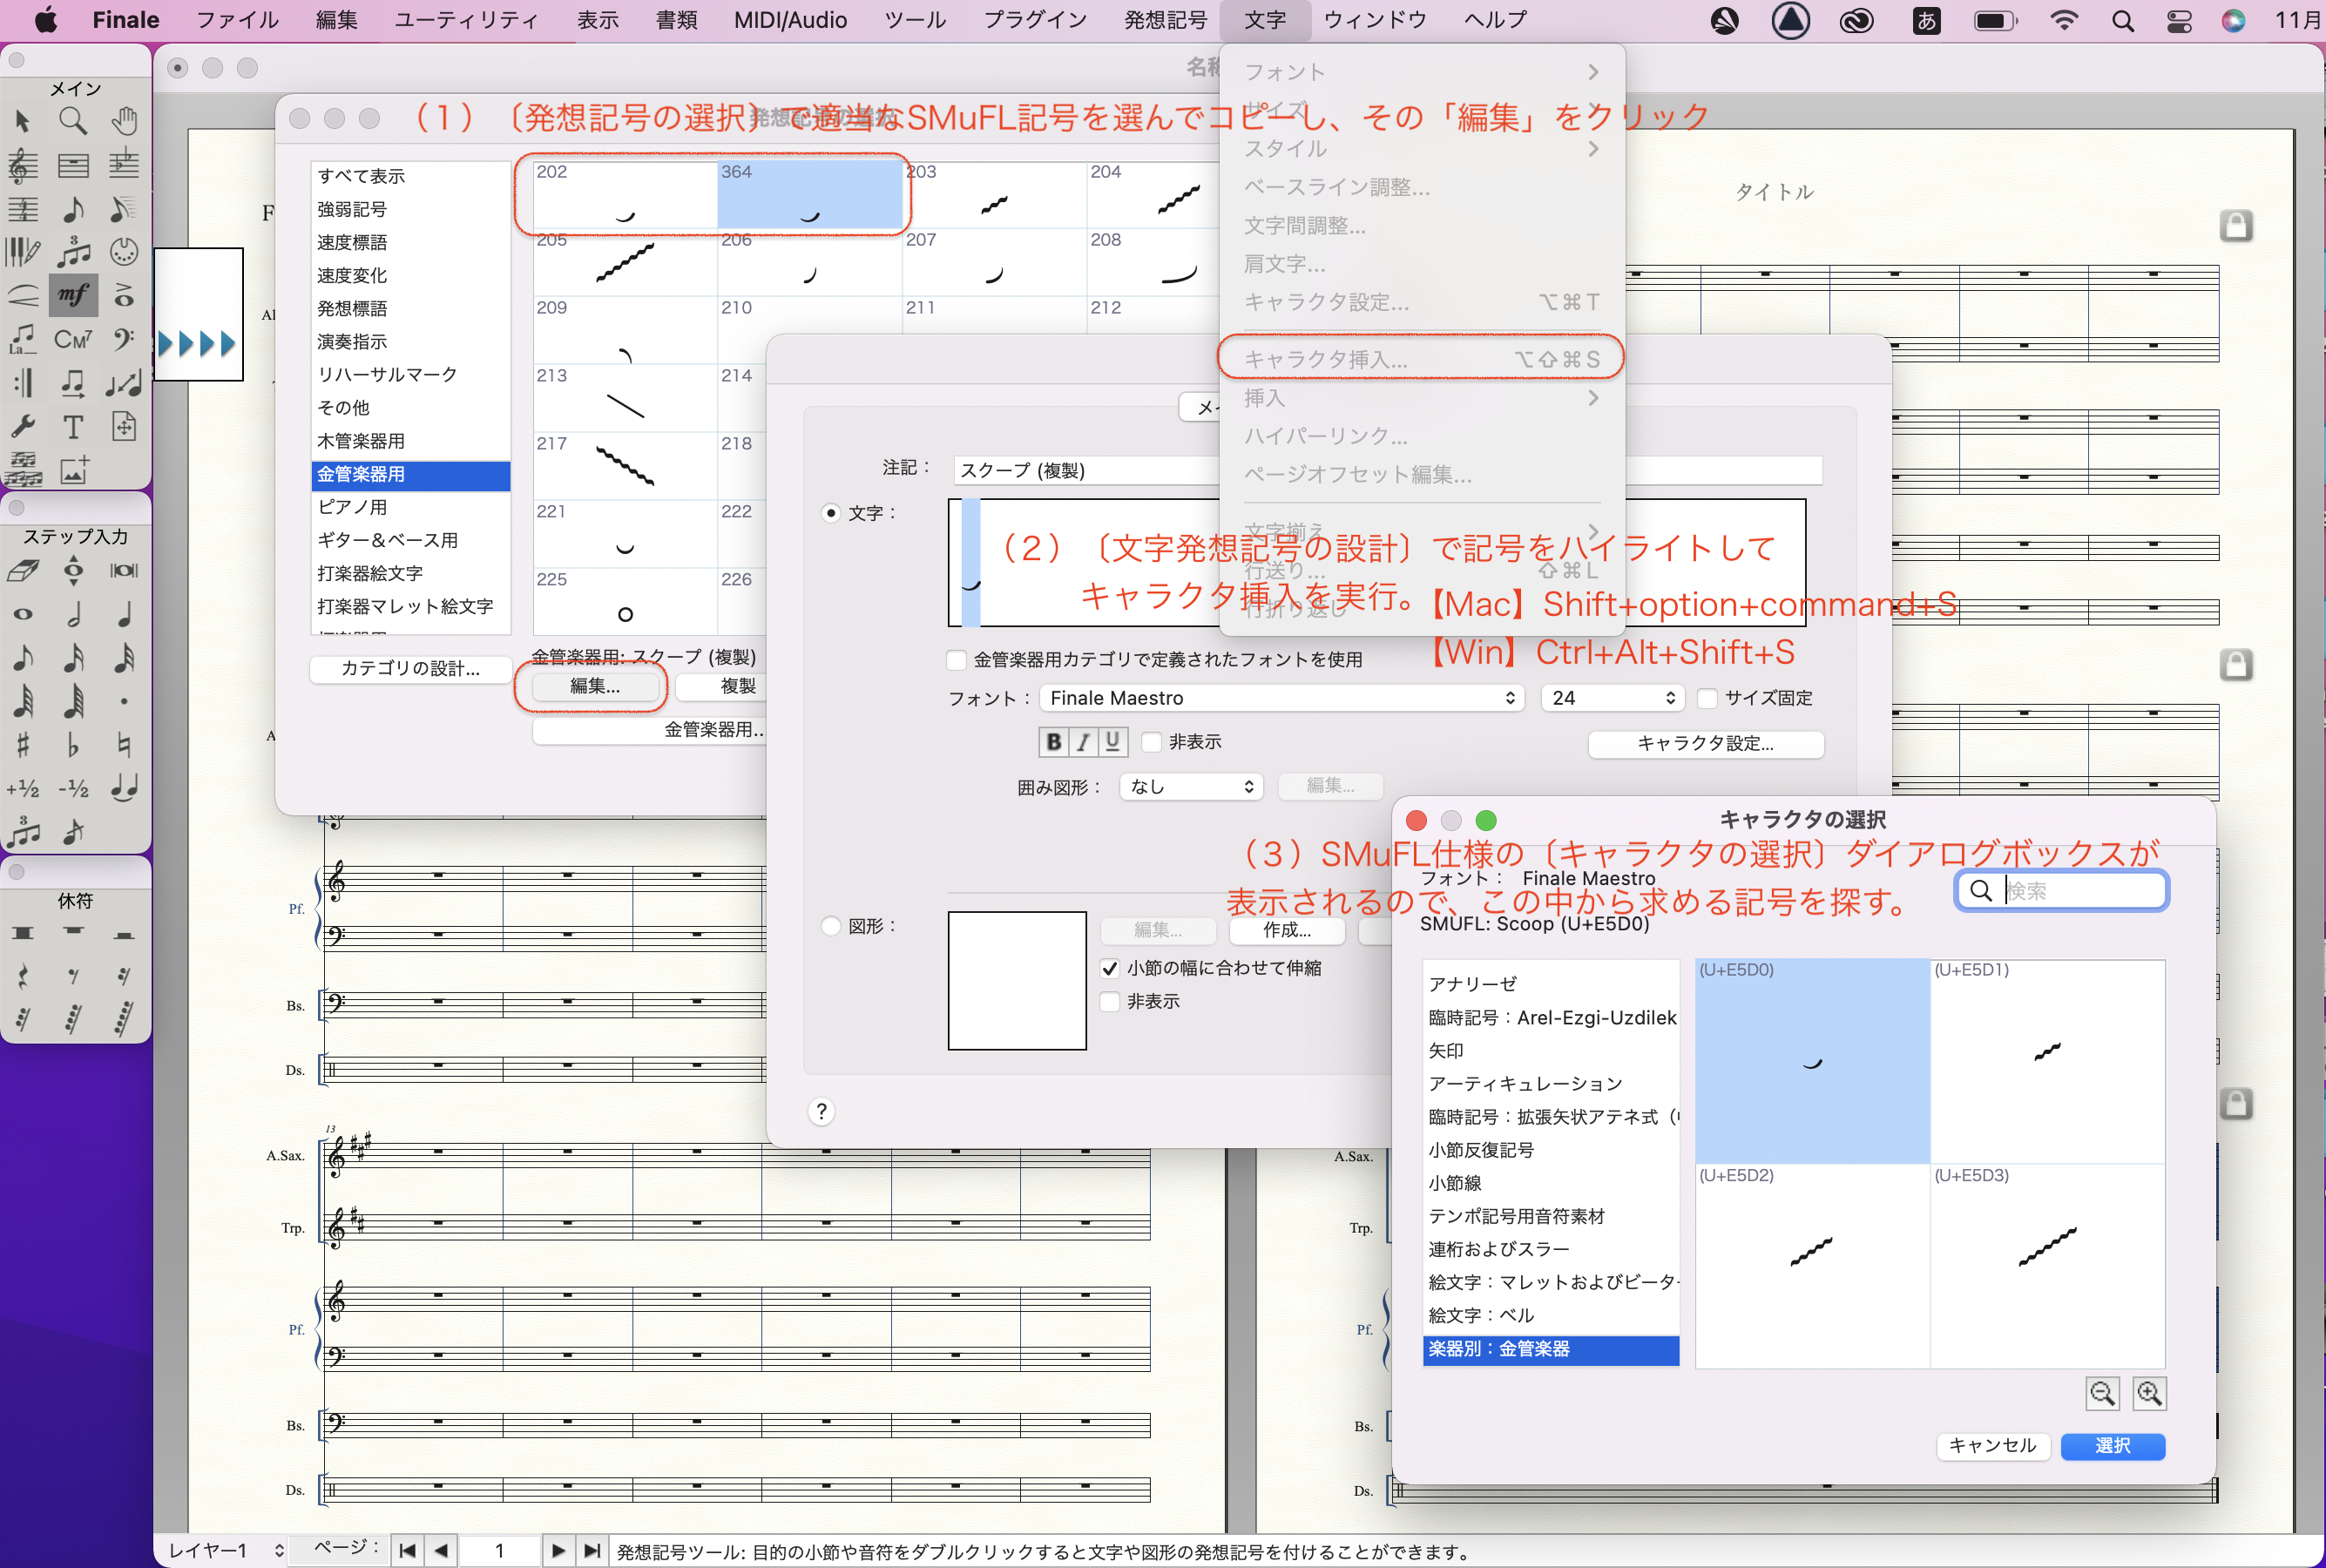Screen dimensions: 2326x1568
Task: Select the augmentation dot tool
Action: (x=124, y=701)
